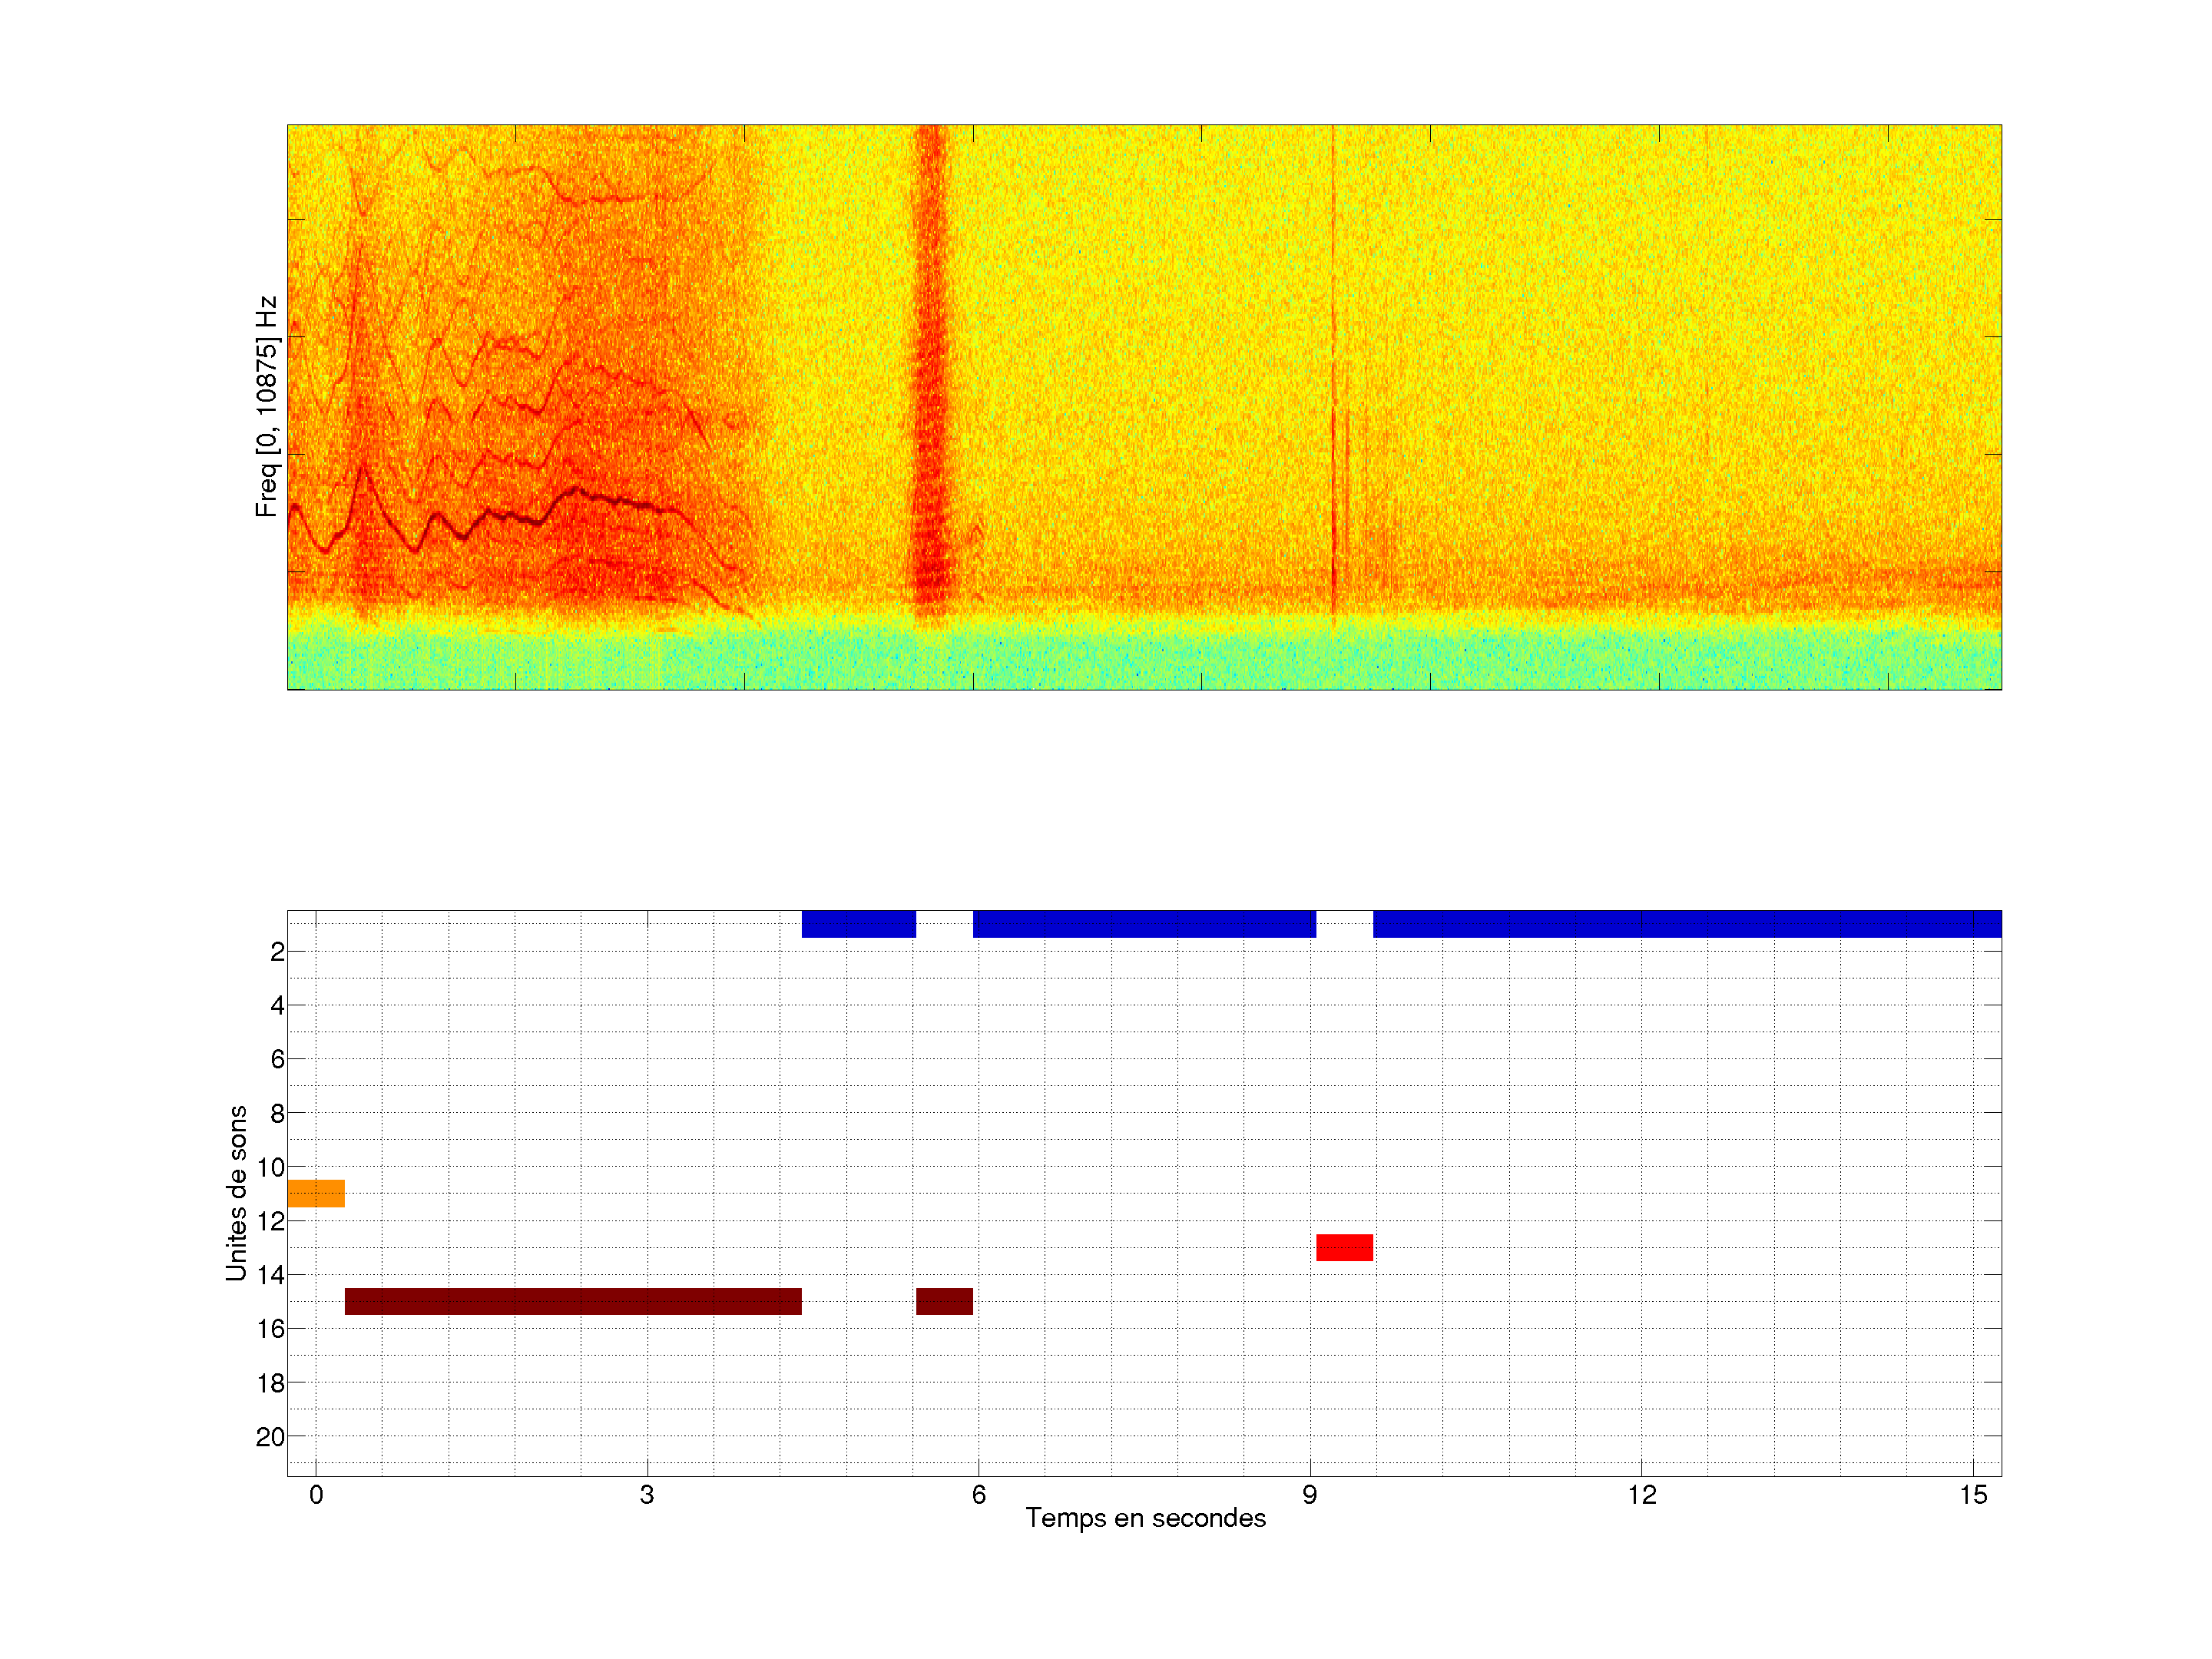This screenshot has width=2212, height=1659.
Task: Click the x-axis tick label 12
Action: (x=1641, y=1495)
